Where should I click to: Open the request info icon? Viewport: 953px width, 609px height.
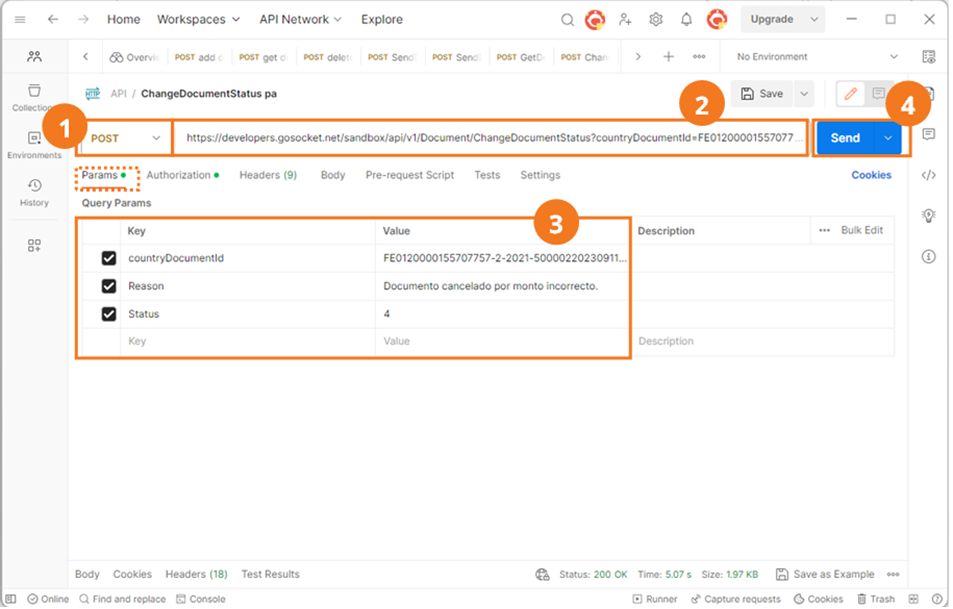[929, 256]
